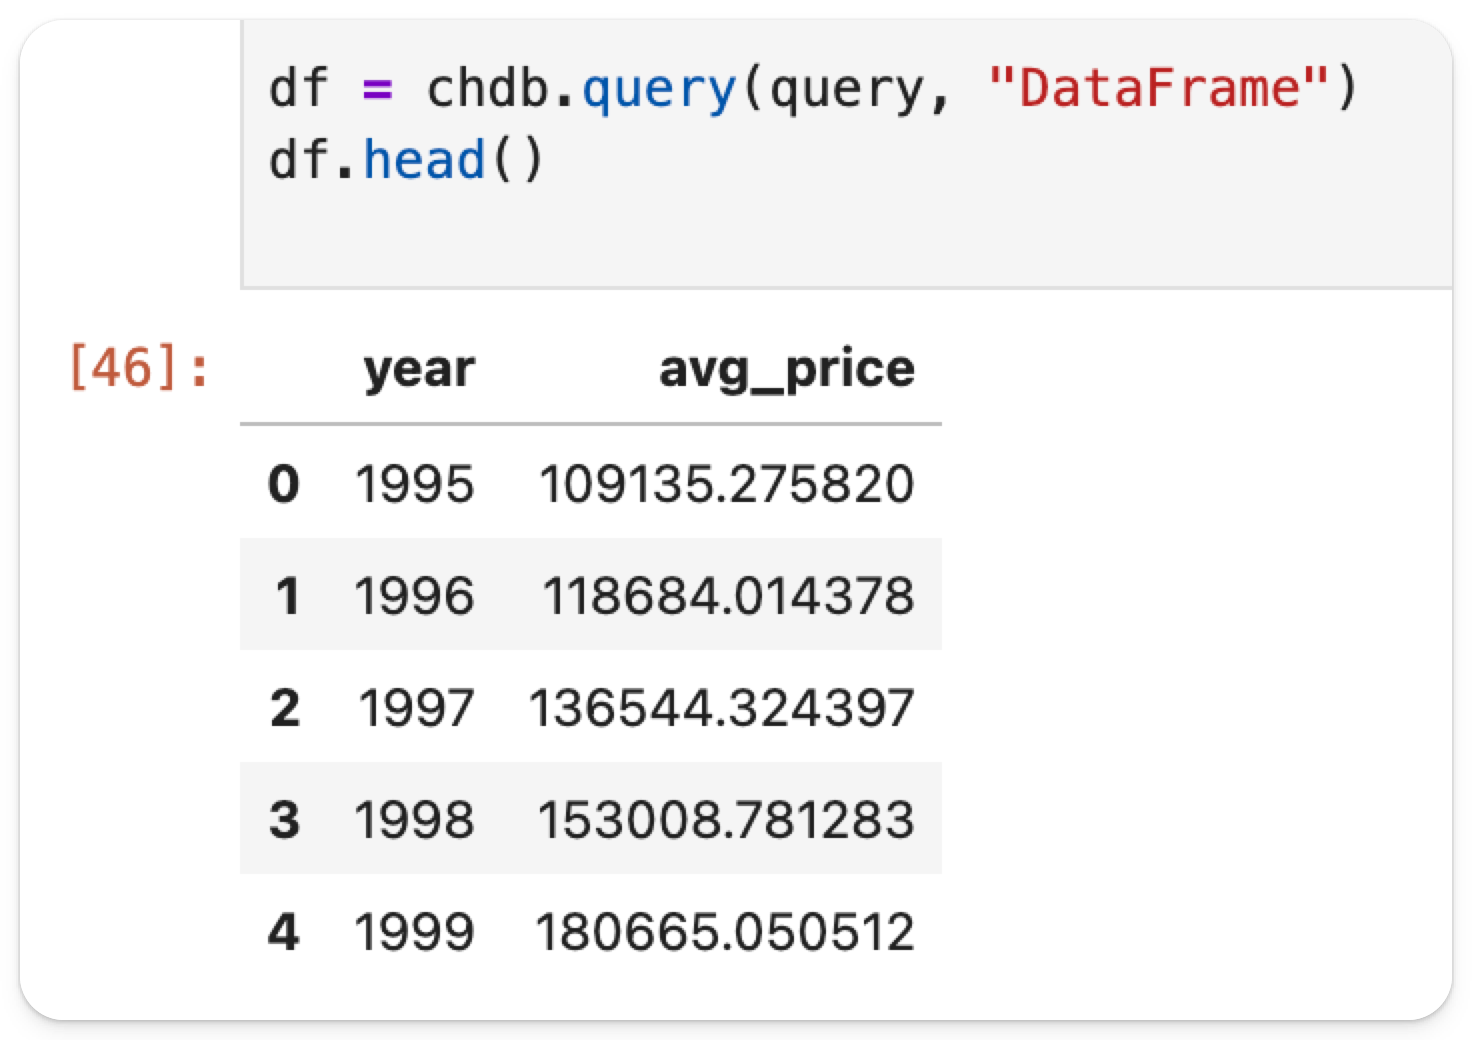1472x1040 pixels.
Task: Select row index 3 in output table
Action: coord(285,820)
